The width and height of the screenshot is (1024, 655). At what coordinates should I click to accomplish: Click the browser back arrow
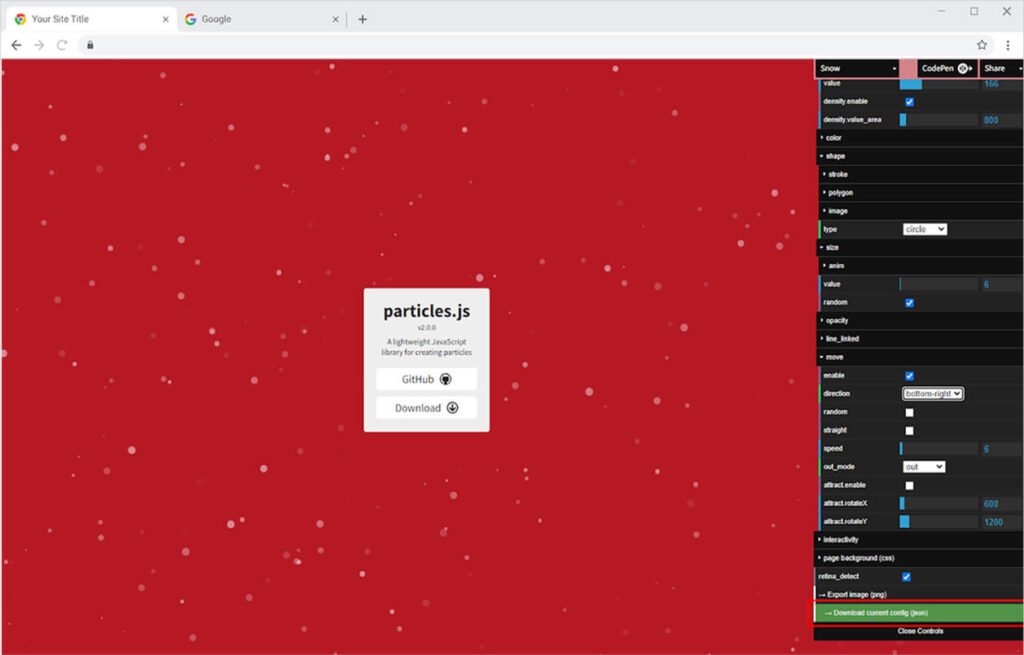click(x=16, y=45)
